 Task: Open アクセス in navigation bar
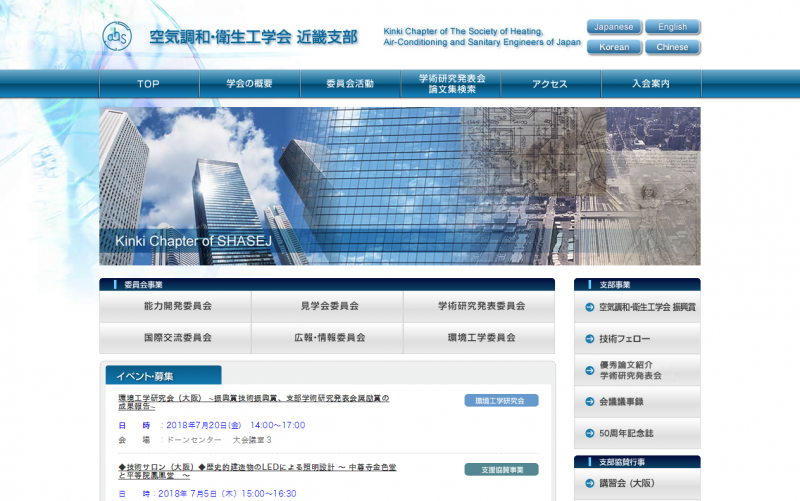[550, 84]
